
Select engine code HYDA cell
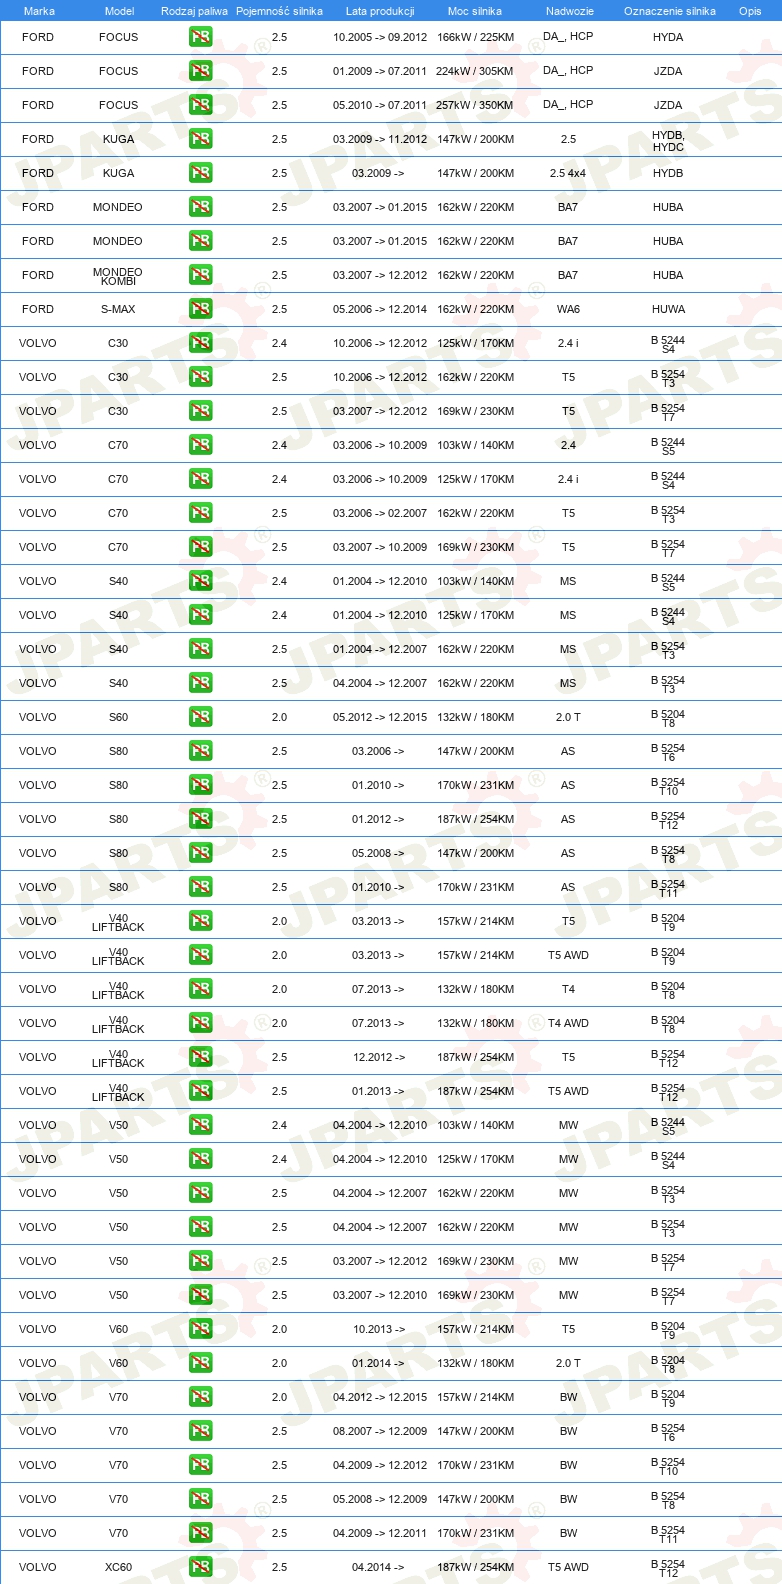(668, 37)
